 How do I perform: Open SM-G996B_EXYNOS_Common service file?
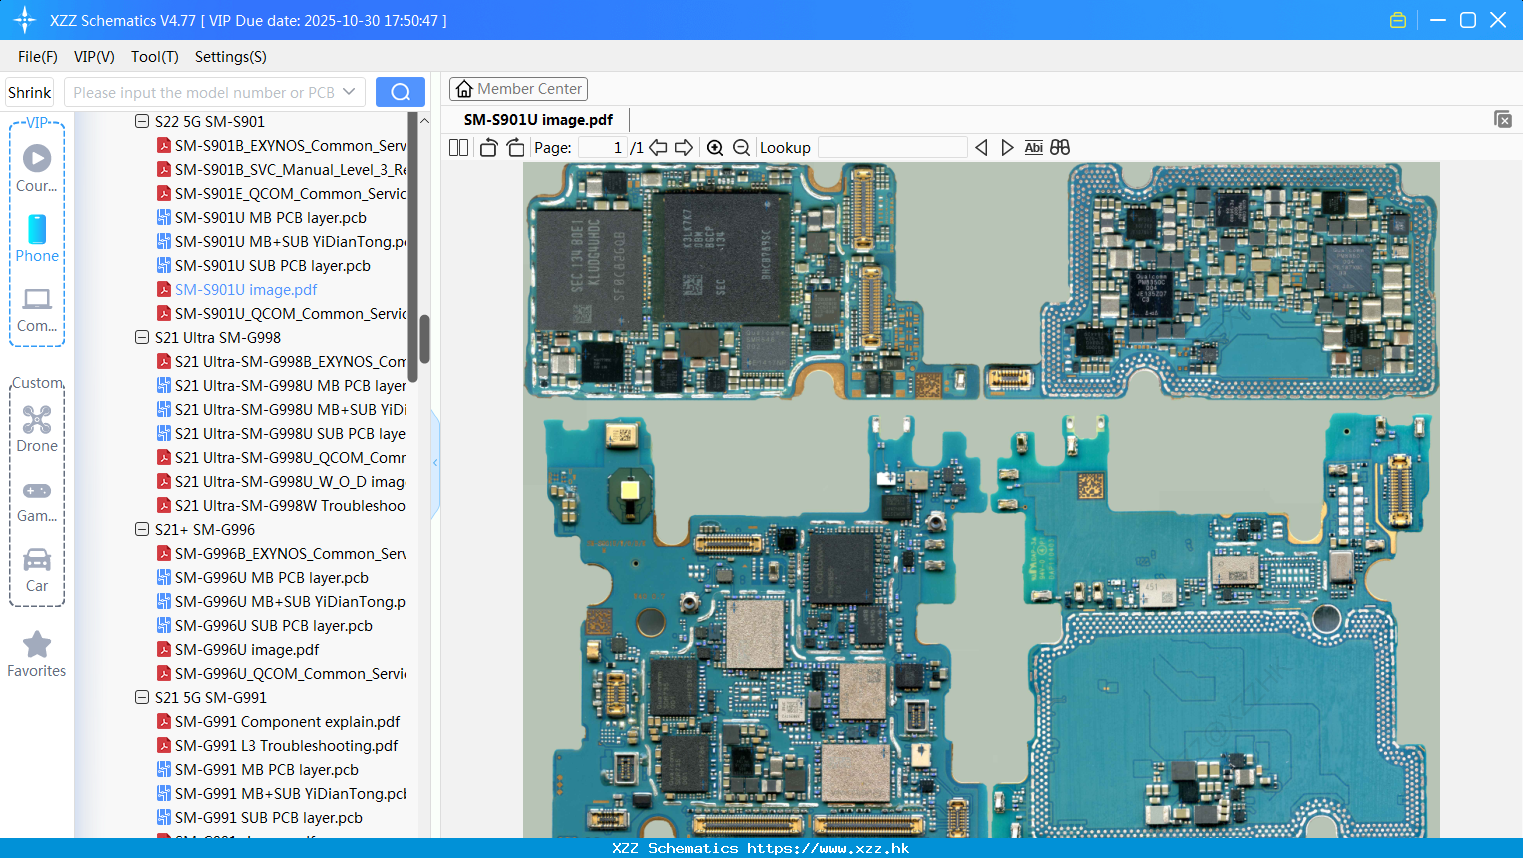click(290, 553)
